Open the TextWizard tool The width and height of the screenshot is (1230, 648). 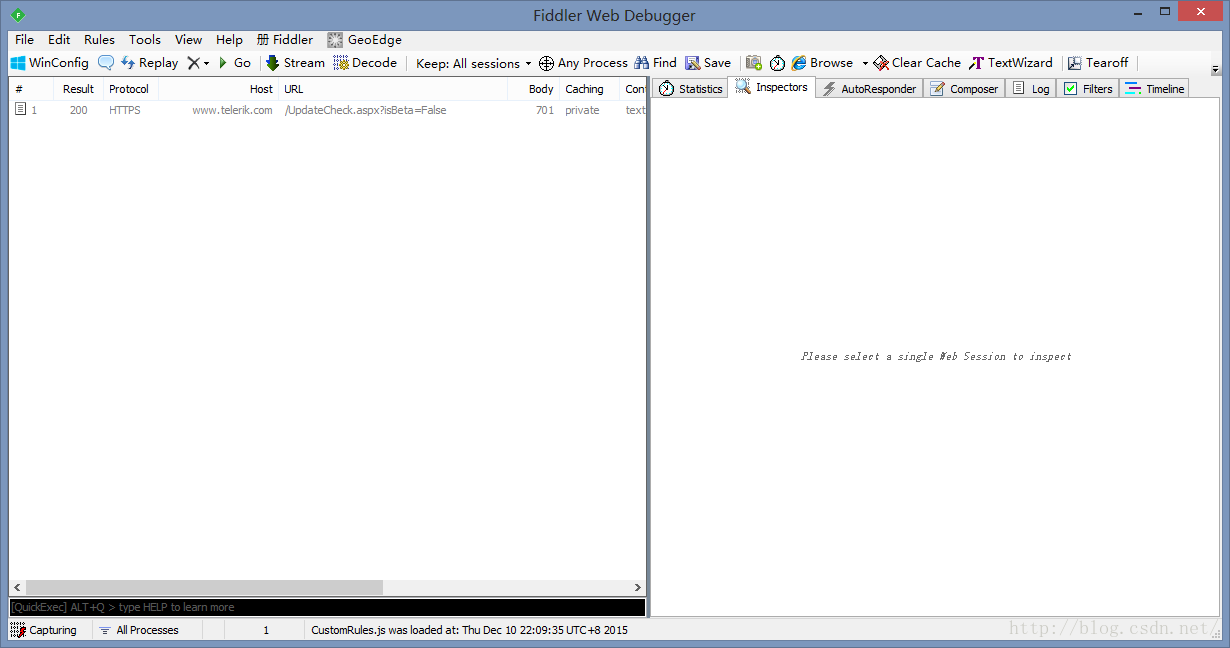(x=1011, y=63)
